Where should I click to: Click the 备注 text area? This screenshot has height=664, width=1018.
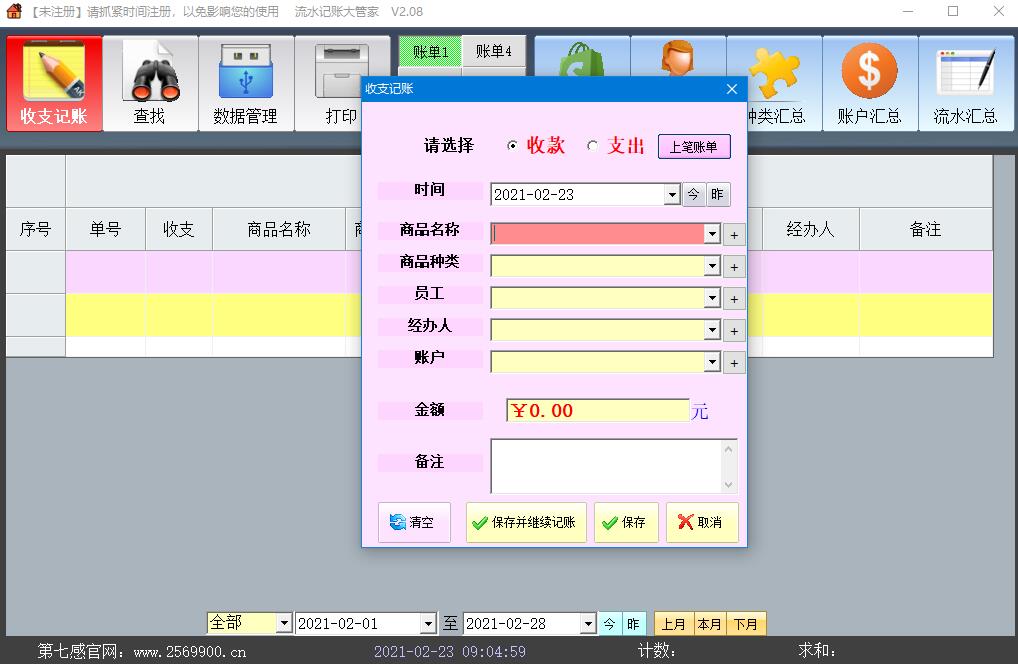[x=607, y=466]
